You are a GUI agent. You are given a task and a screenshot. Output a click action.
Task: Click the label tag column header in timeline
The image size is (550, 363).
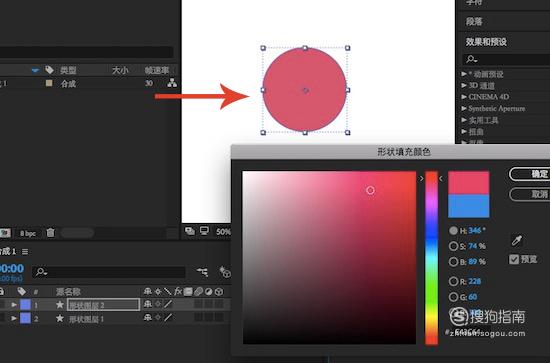(x=21, y=291)
